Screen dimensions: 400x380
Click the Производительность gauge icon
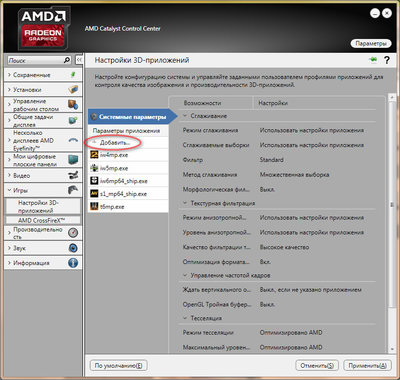click(x=73, y=232)
